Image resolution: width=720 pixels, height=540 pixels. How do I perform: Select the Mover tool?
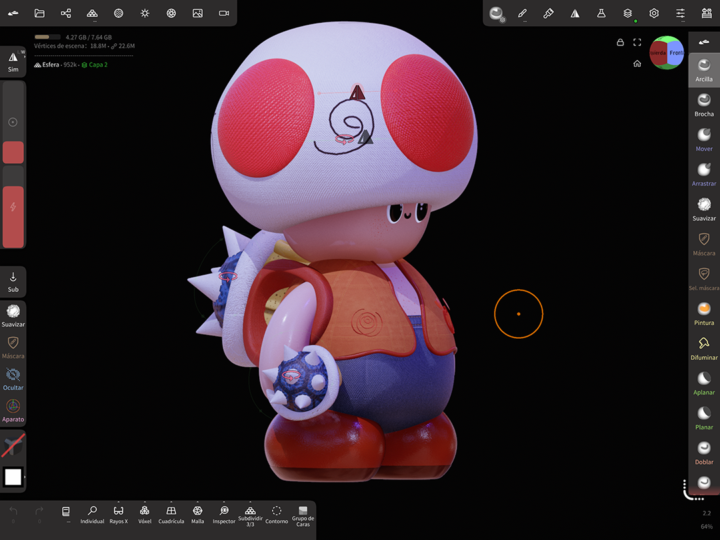point(704,140)
